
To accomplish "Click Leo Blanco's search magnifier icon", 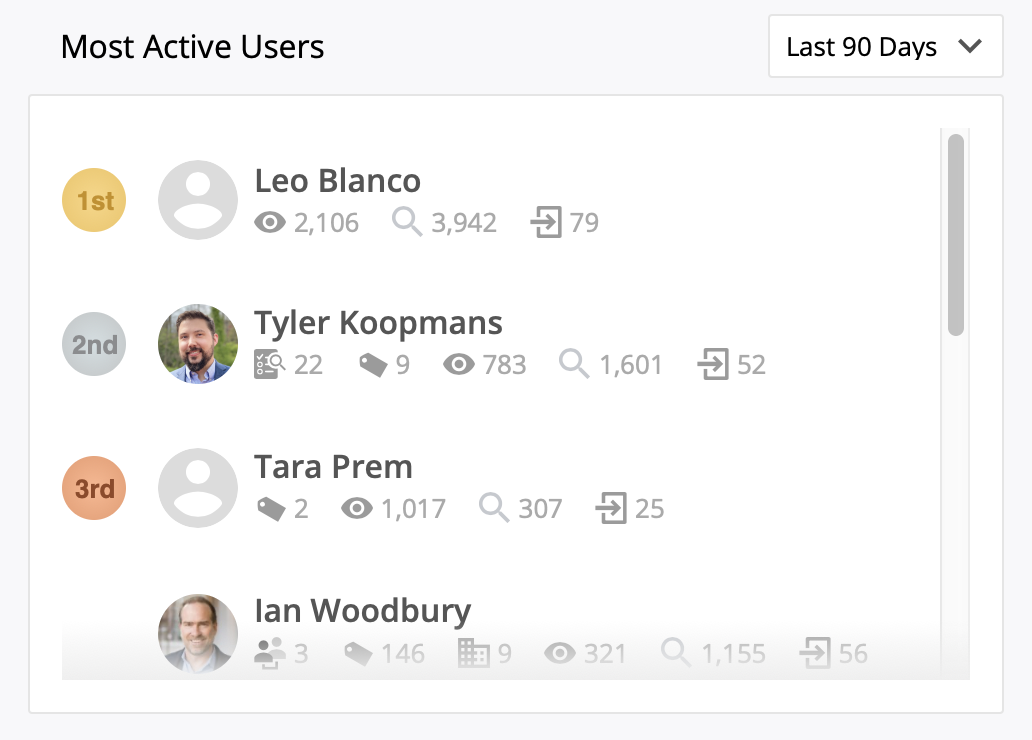I will coord(407,222).
